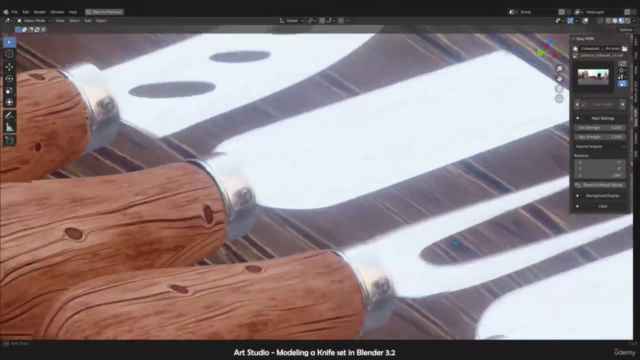
Task: Toggle proportional editing
Action: 341,20
